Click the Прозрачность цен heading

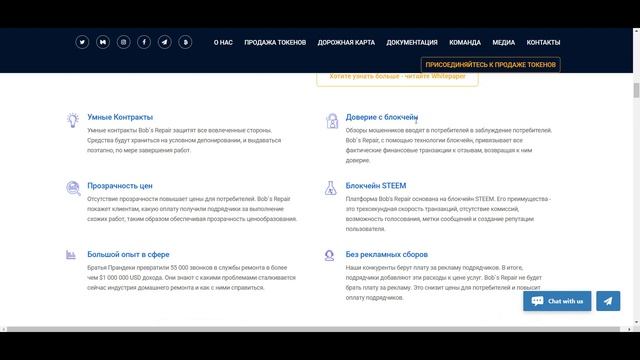pos(120,186)
